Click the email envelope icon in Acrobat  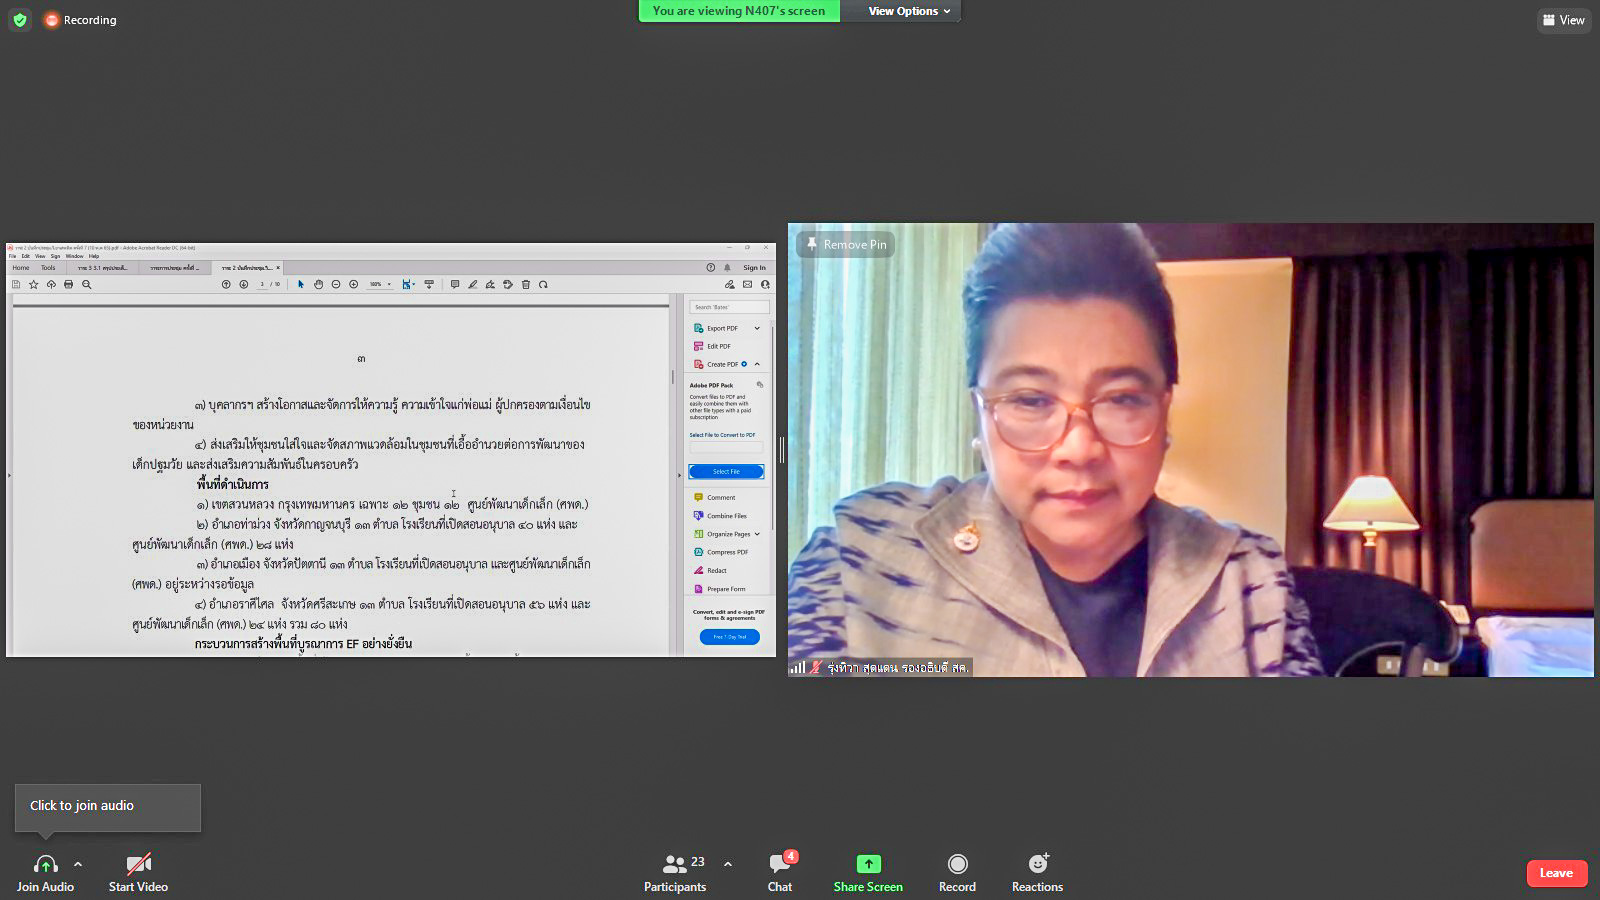click(747, 285)
